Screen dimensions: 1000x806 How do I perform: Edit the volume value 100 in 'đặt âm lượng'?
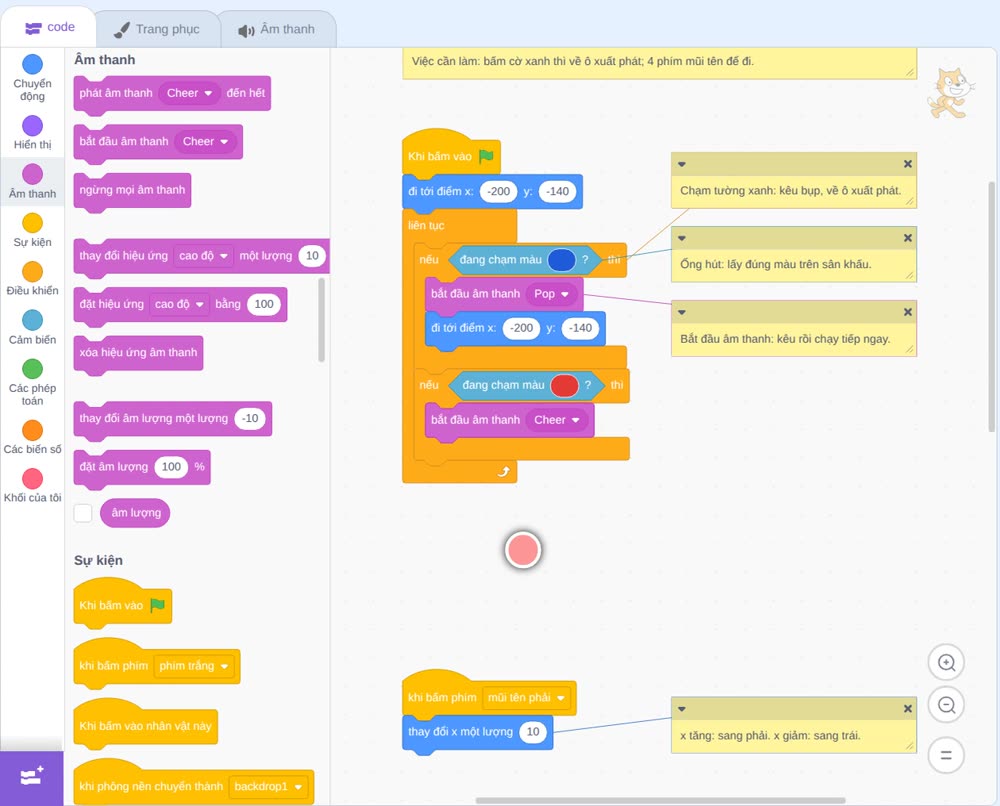coord(171,467)
